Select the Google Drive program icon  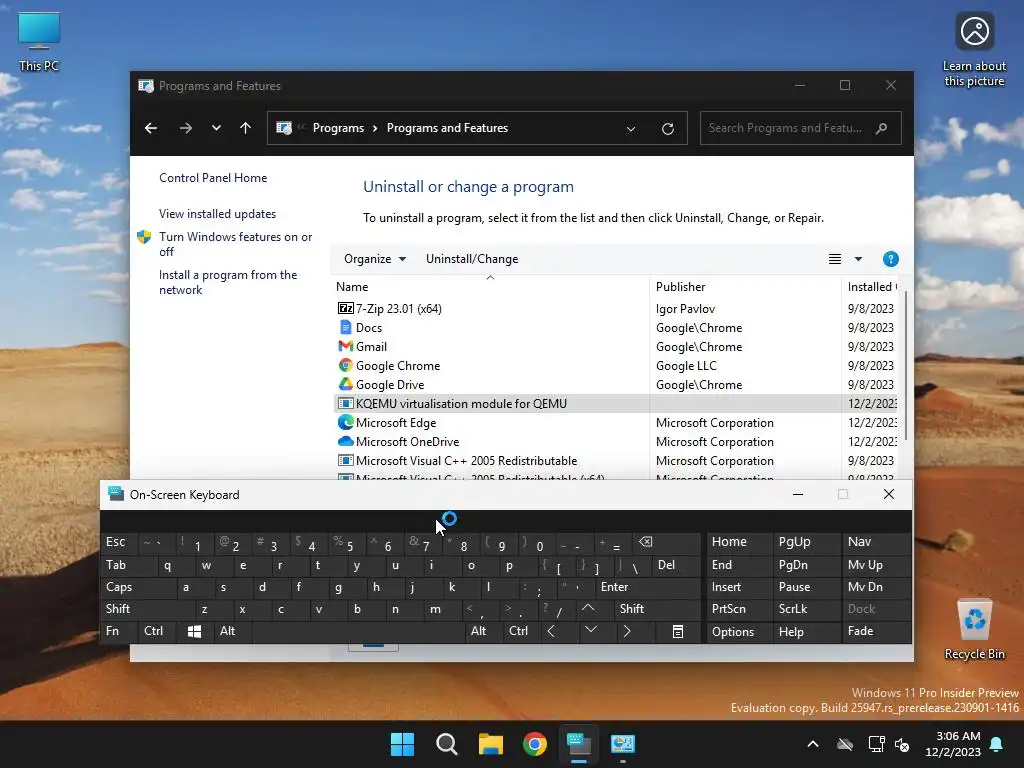pos(345,384)
